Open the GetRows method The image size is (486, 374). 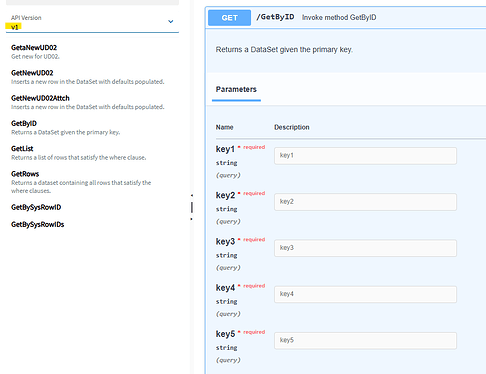pyautogui.click(x=25, y=174)
